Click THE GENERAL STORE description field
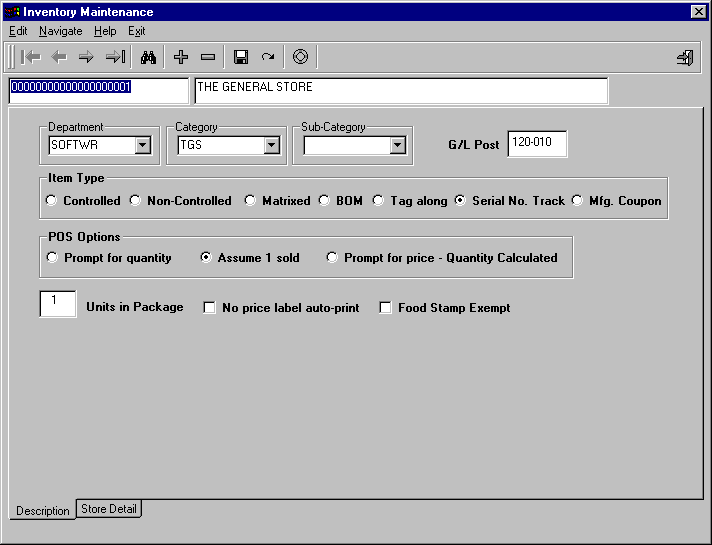The height and width of the screenshot is (545, 712). 401,91
